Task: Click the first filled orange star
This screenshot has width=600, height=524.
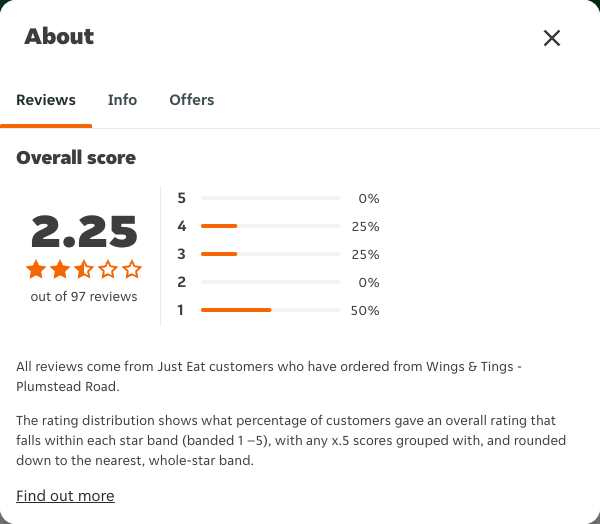Action: pos(36,269)
